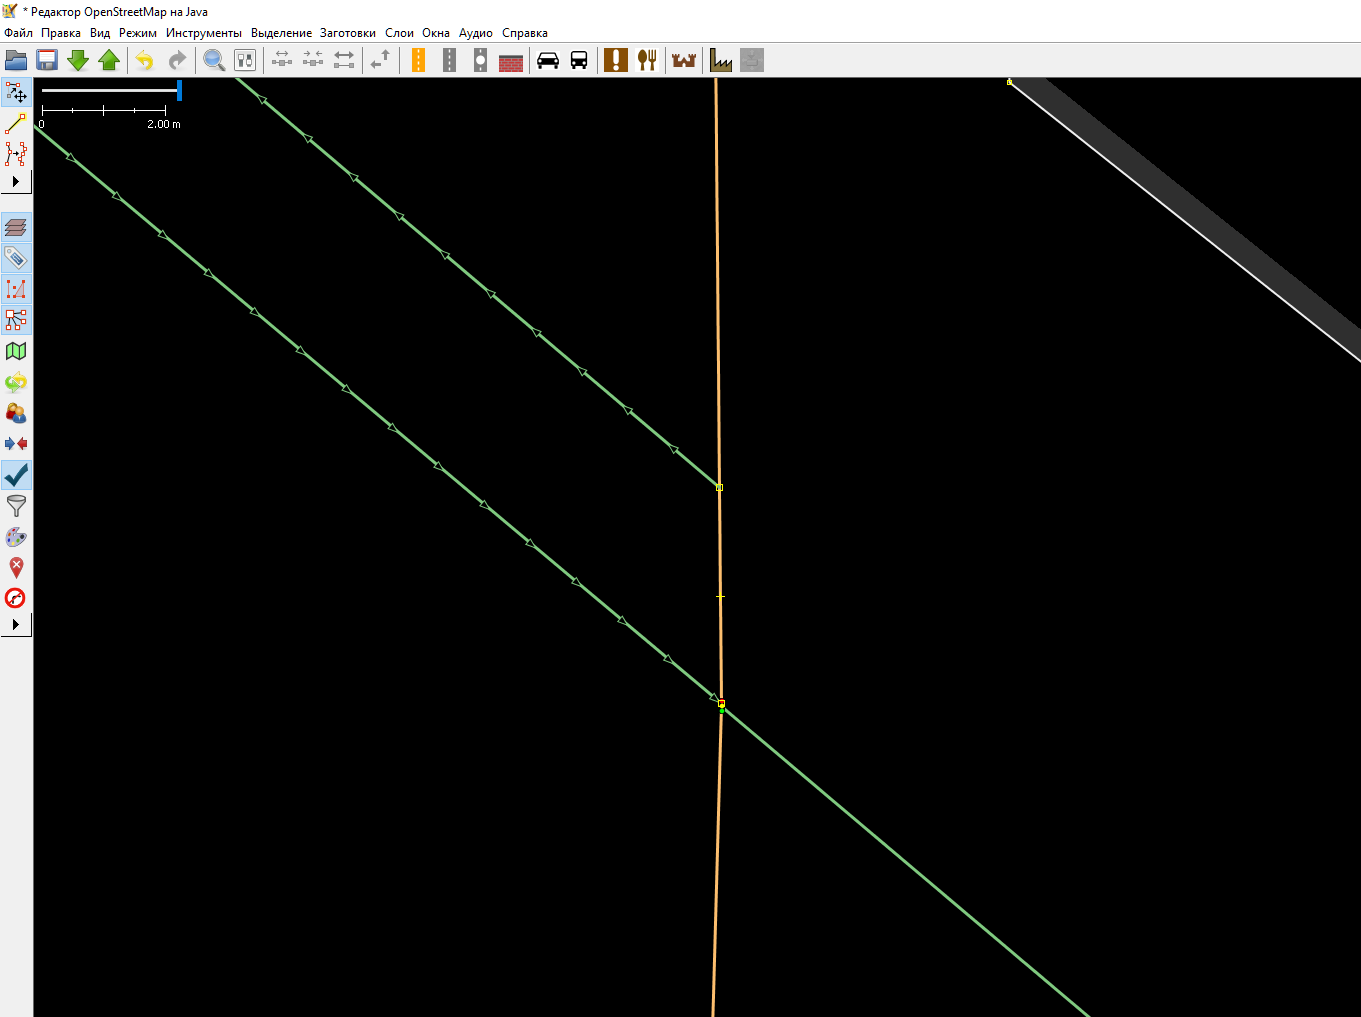1361x1017 pixels.
Task: Open the Инструменты menu
Action: point(204,33)
